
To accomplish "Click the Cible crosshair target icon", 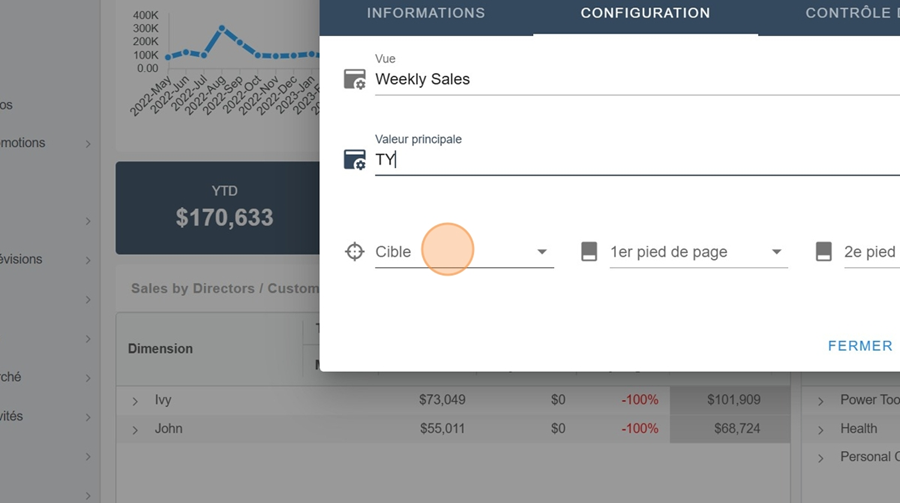I will tap(354, 252).
